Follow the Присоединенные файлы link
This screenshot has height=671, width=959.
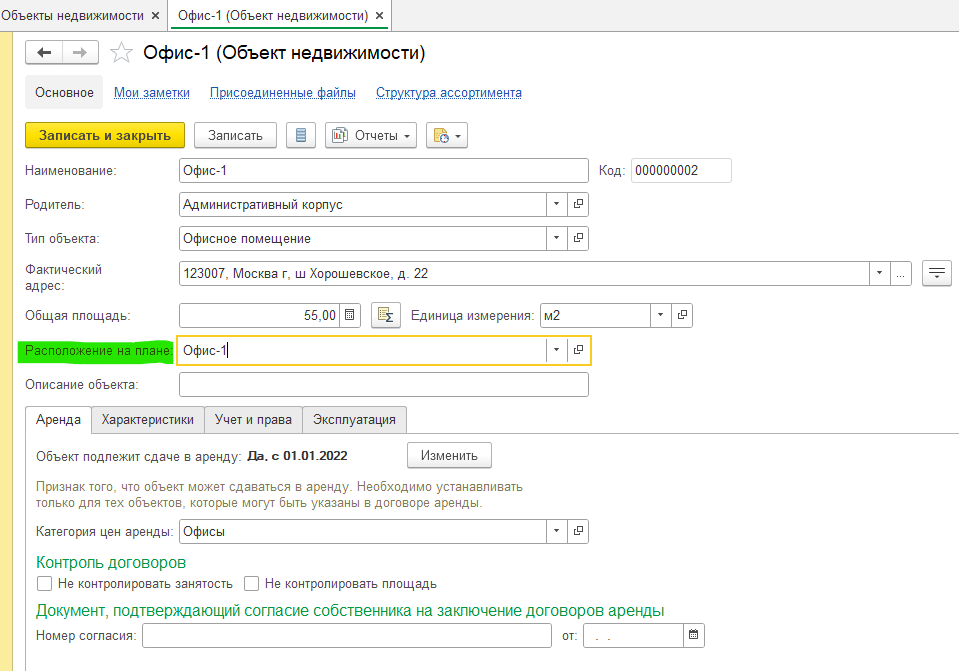pos(282,93)
